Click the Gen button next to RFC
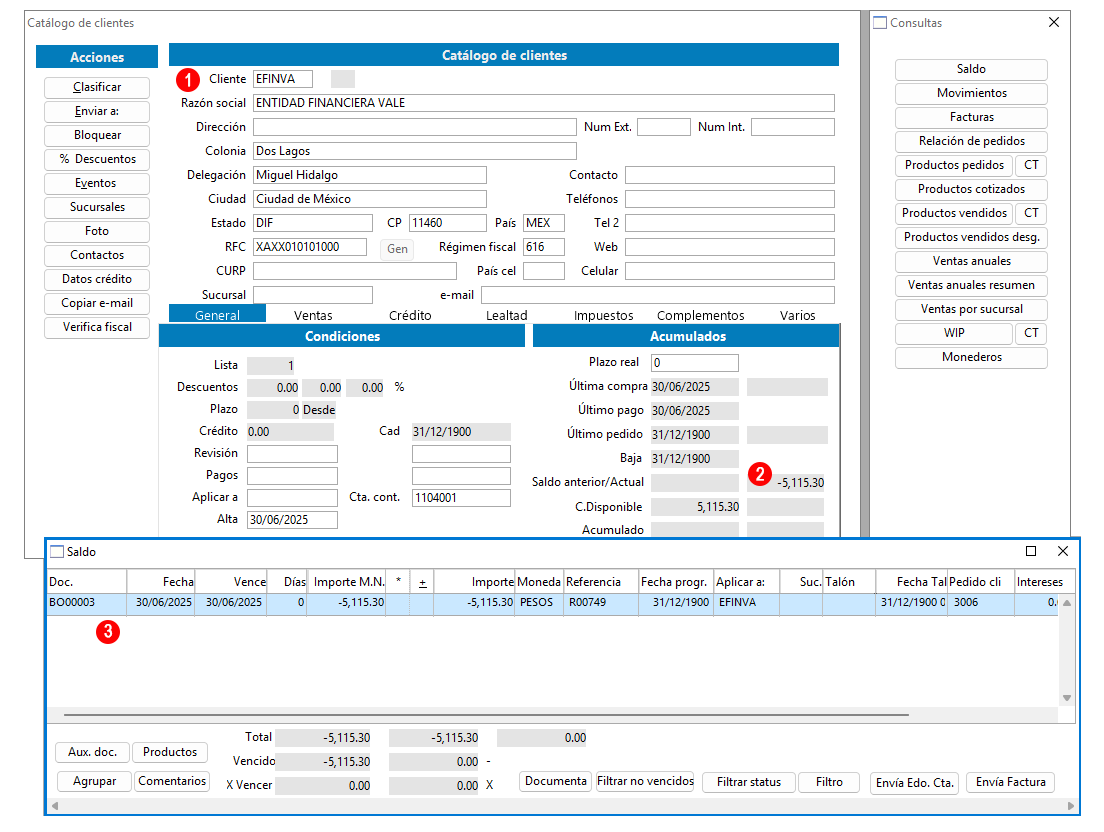This screenshot has height=832, width=1104. [x=397, y=248]
